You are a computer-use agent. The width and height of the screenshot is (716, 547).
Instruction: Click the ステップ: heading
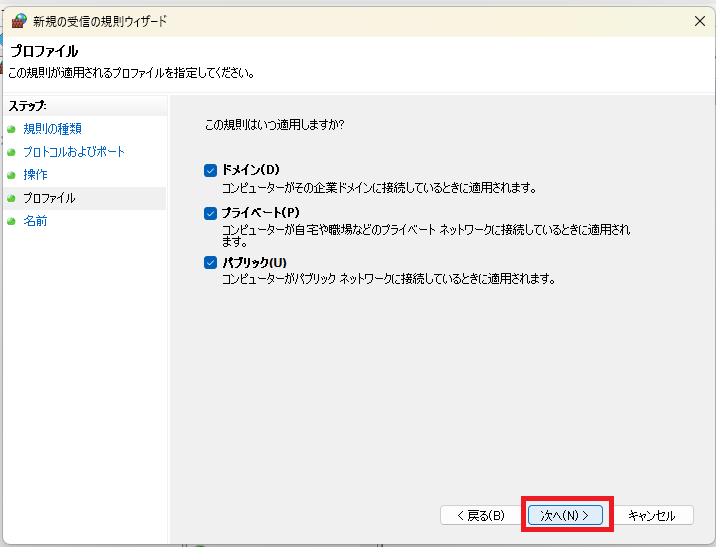click(x=27, y=106)
